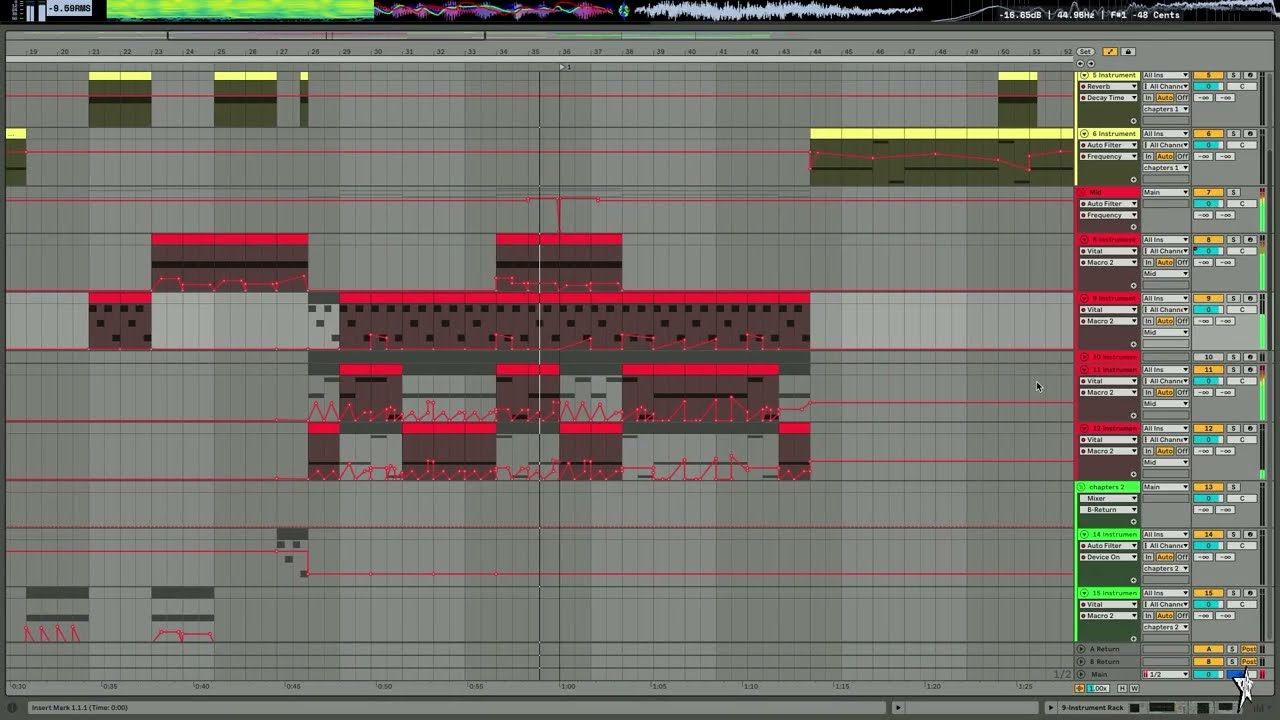
Task: Unfold B Return track arrow
Action: point(1081,661)
